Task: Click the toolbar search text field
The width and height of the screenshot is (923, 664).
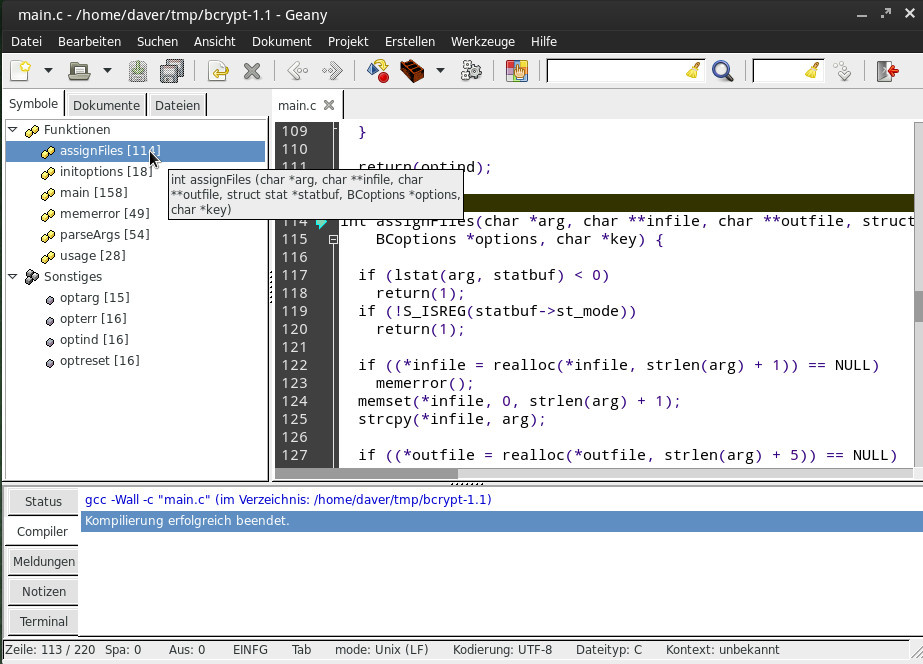Action: pyautogui.click(x=615, y=71)
